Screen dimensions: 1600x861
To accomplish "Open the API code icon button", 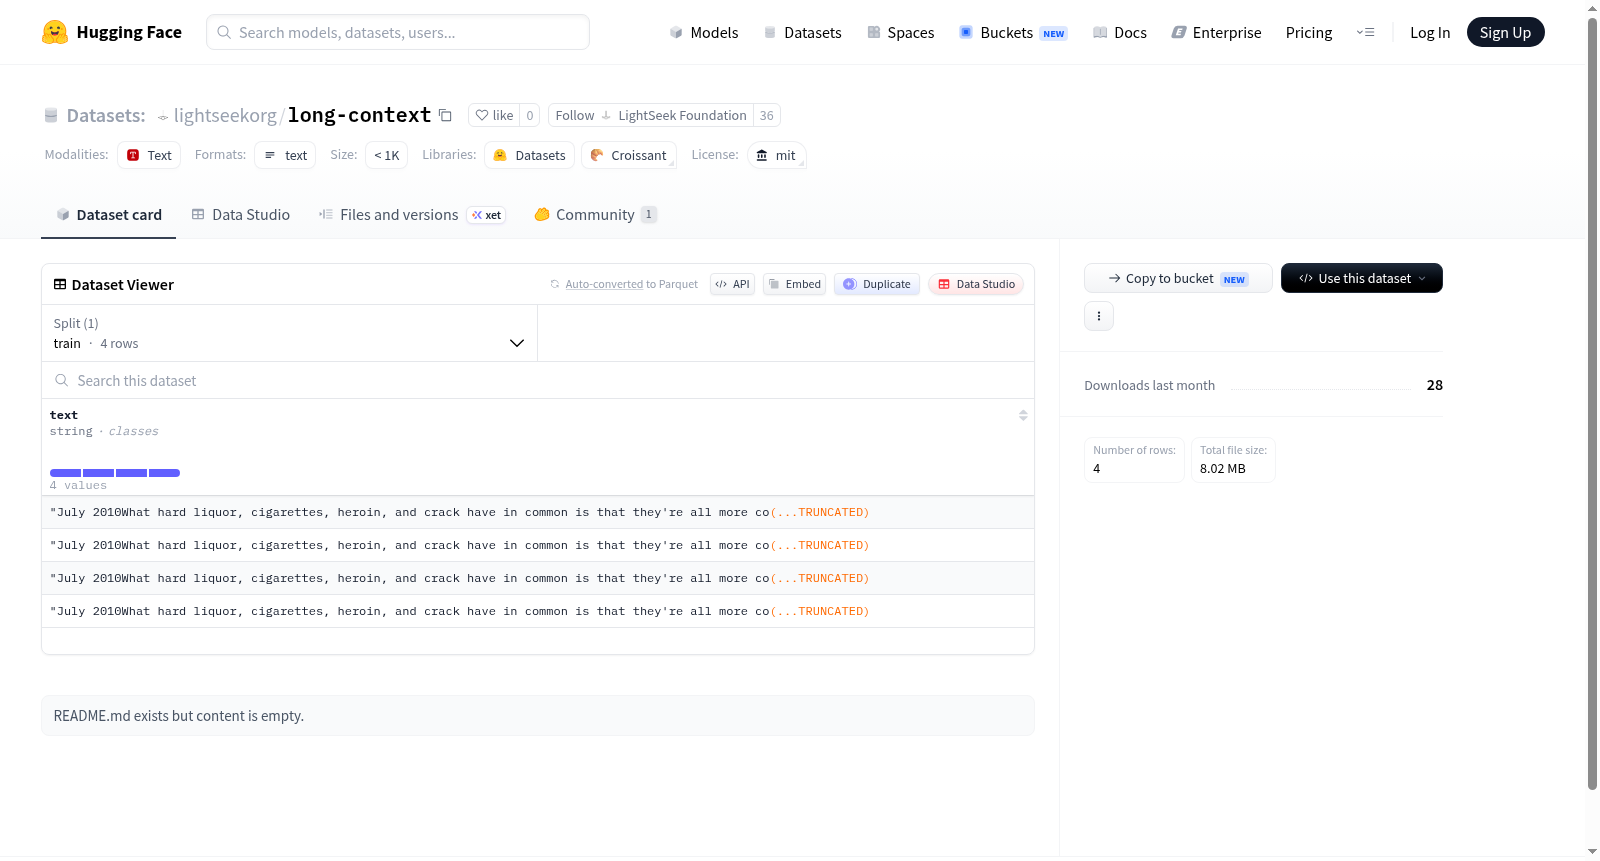I will point(732,284).
